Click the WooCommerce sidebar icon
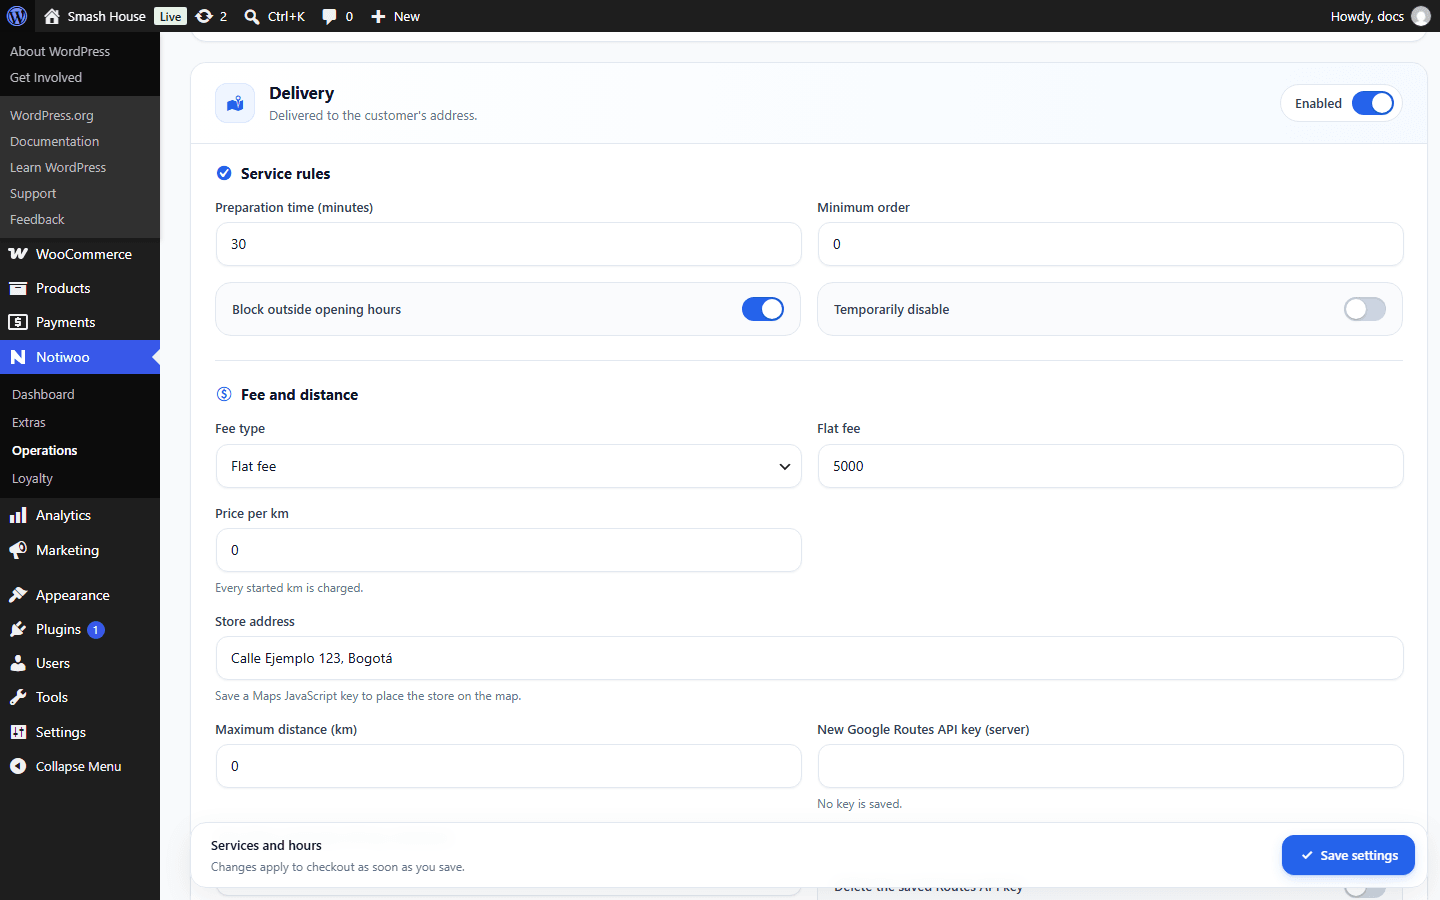 pyautogui.click(x=18, y=254)
